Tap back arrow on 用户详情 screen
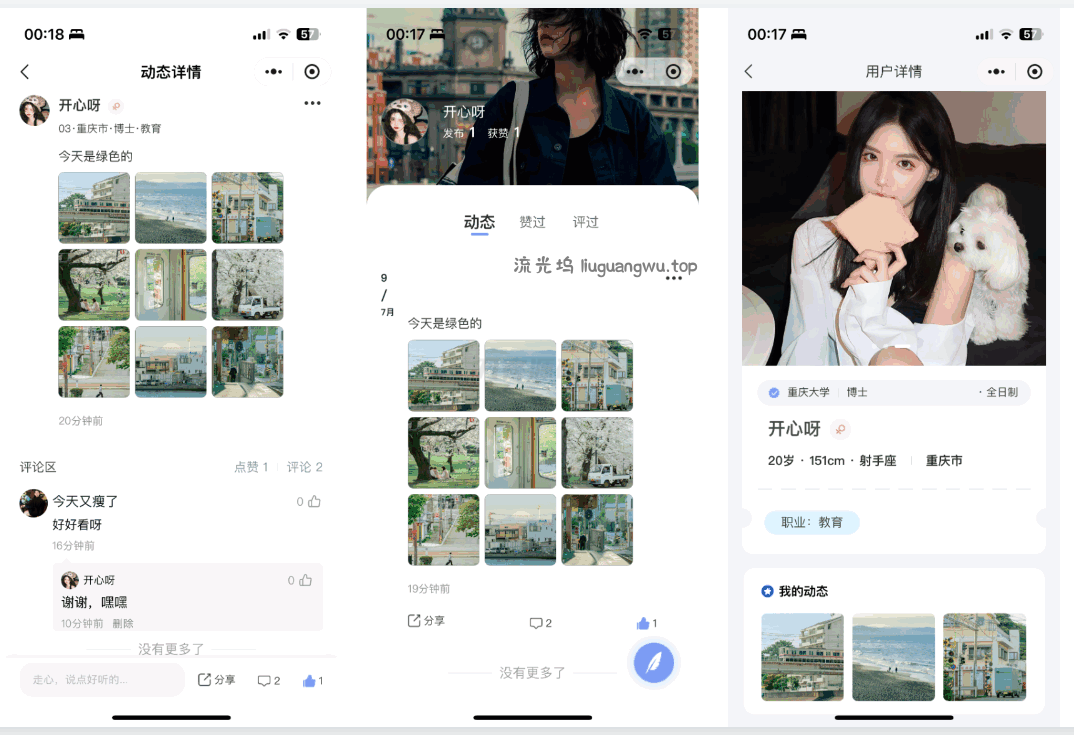Screen dimensions: 1074x735 (x=748, y=72)
